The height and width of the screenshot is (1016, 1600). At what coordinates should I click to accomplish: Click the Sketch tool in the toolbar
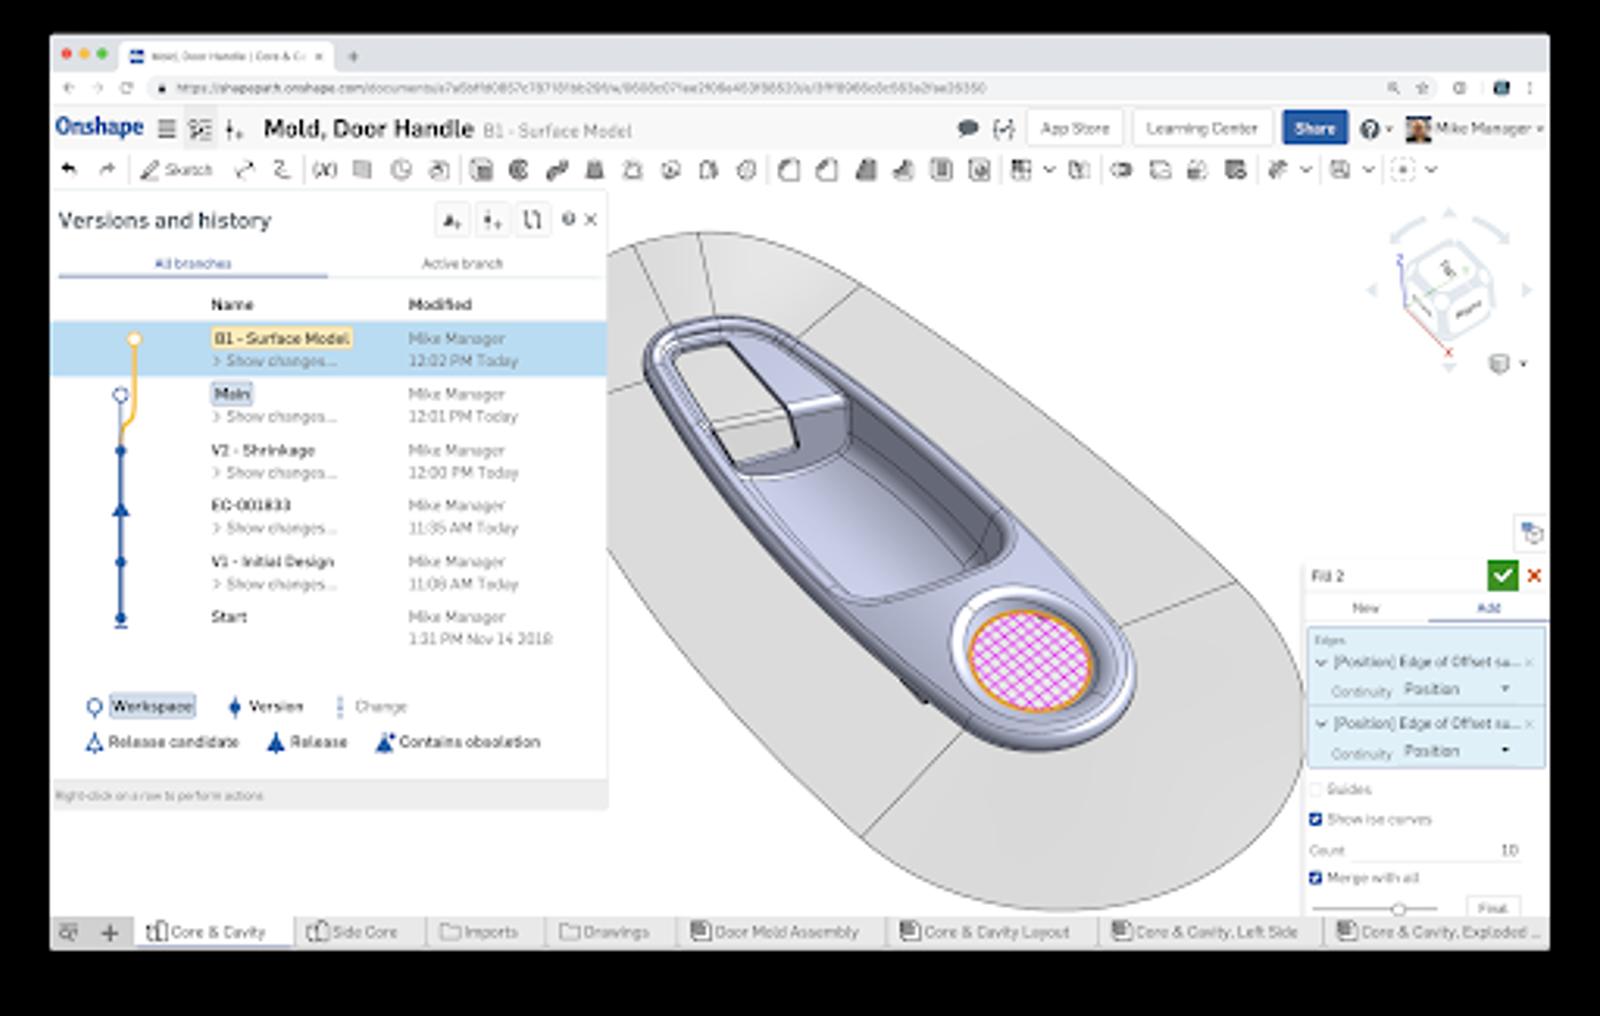coord(177,170)
